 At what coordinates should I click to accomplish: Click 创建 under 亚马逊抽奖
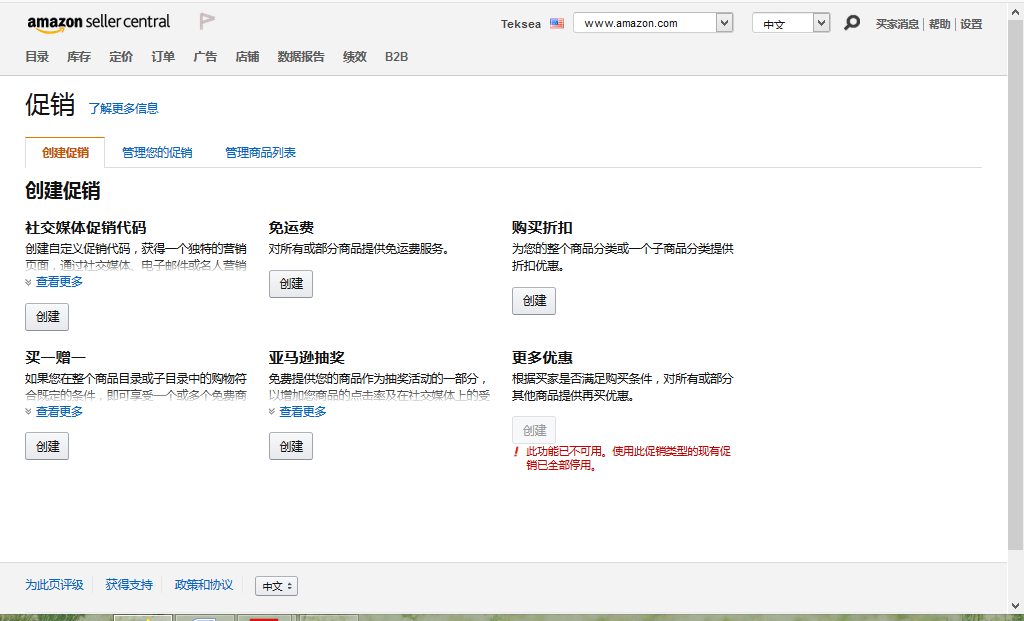point(291,447)
